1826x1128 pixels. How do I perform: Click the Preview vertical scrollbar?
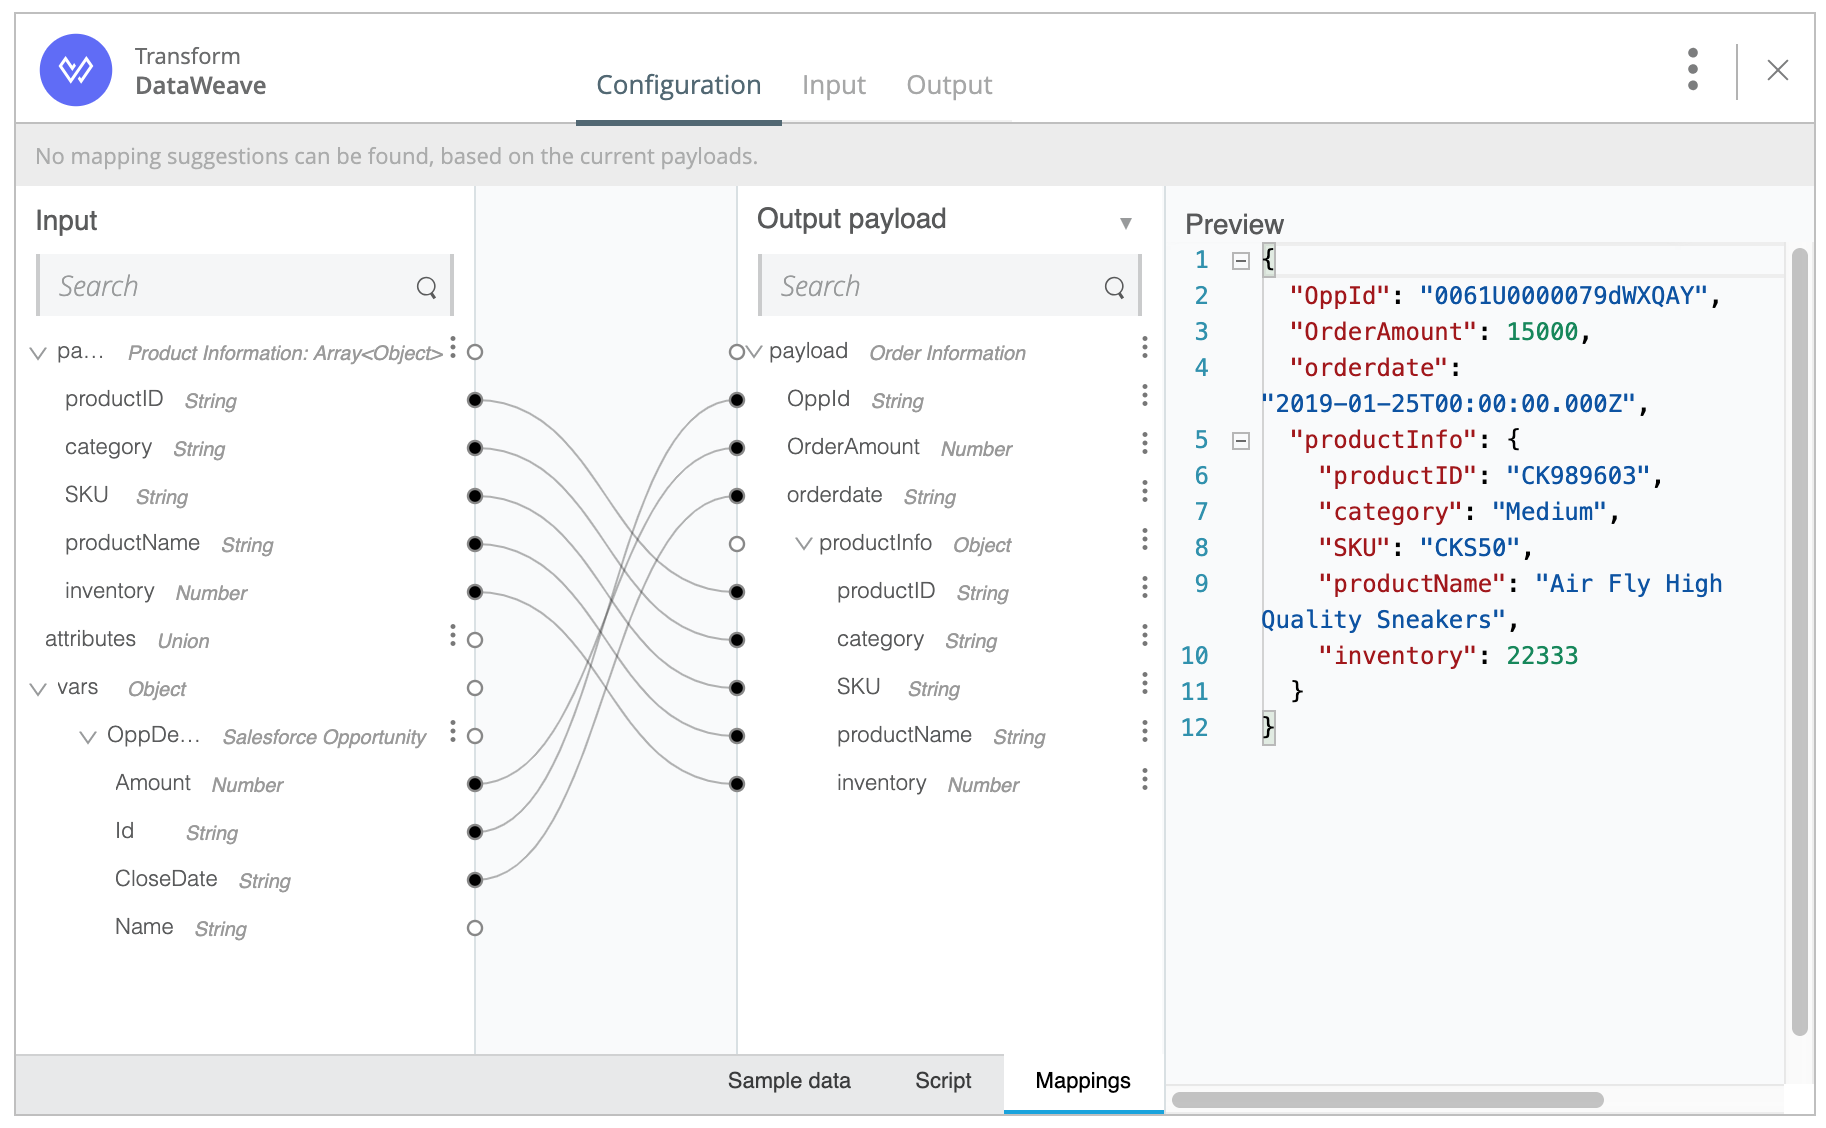point(1799,640)
